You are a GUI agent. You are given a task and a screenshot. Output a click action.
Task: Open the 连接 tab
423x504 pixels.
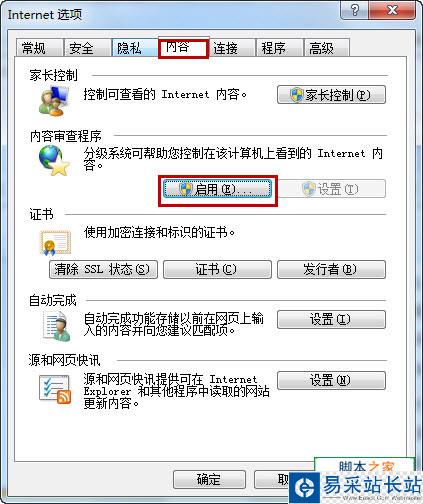coord(232,48)
